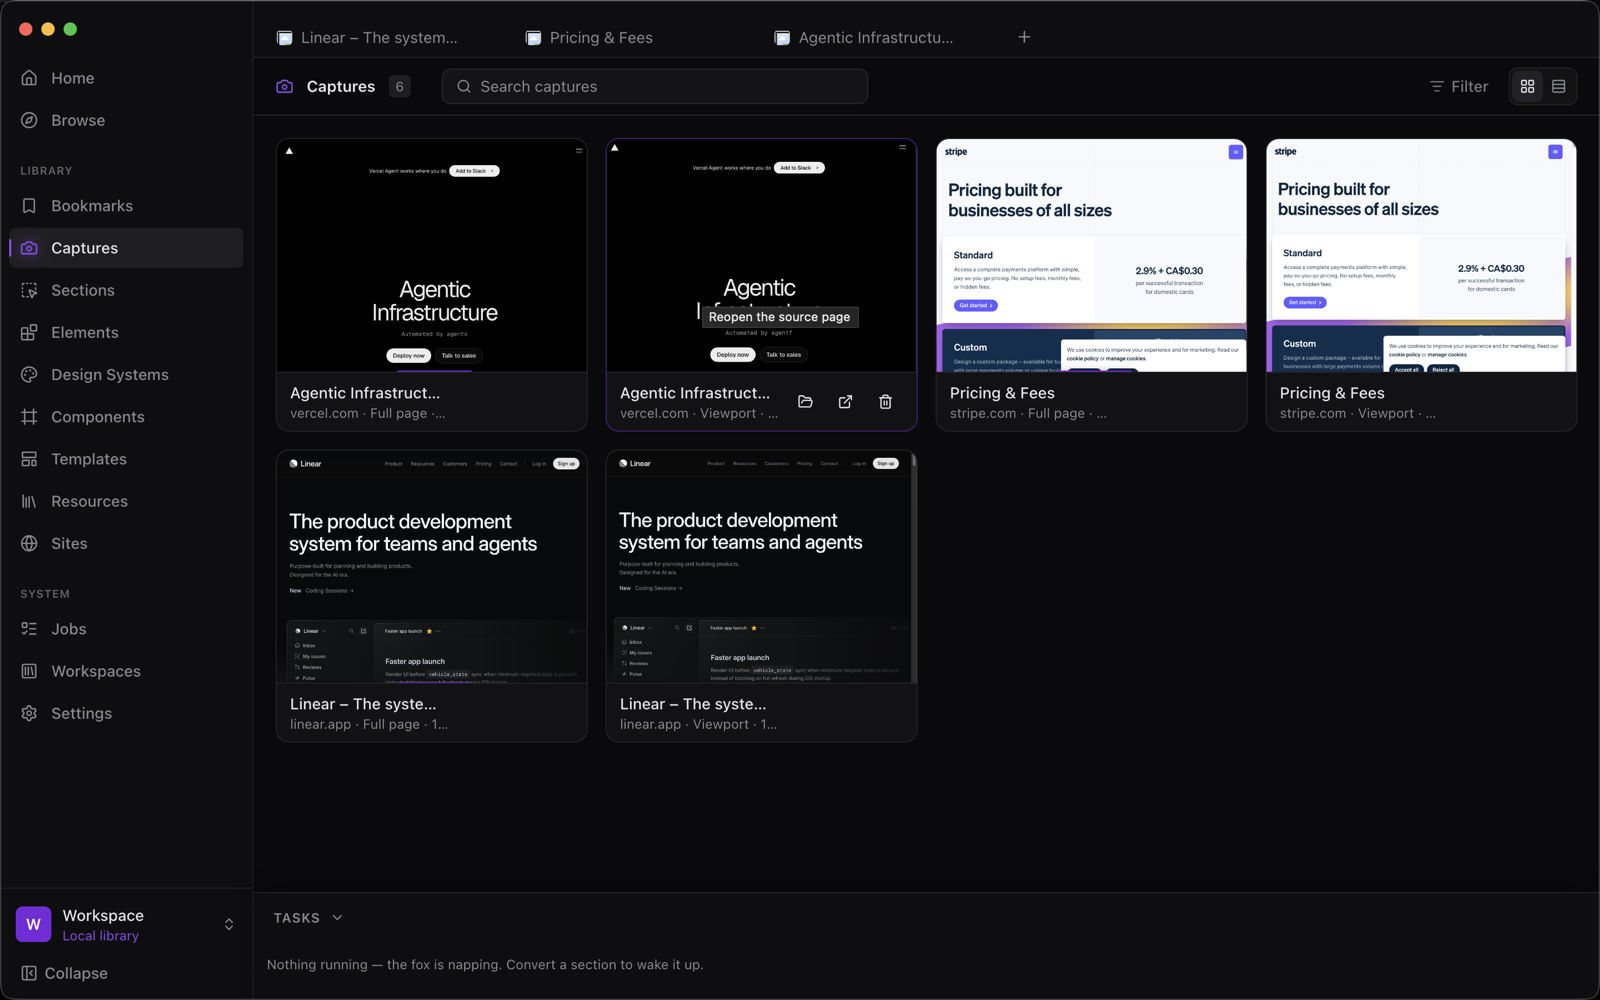Switch to the Linear – The system tab
The image size is (1600, 1000).
(x=368, y=38)
